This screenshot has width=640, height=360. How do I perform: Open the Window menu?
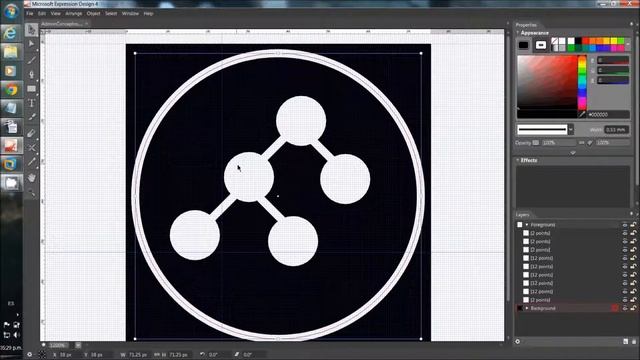130,13
